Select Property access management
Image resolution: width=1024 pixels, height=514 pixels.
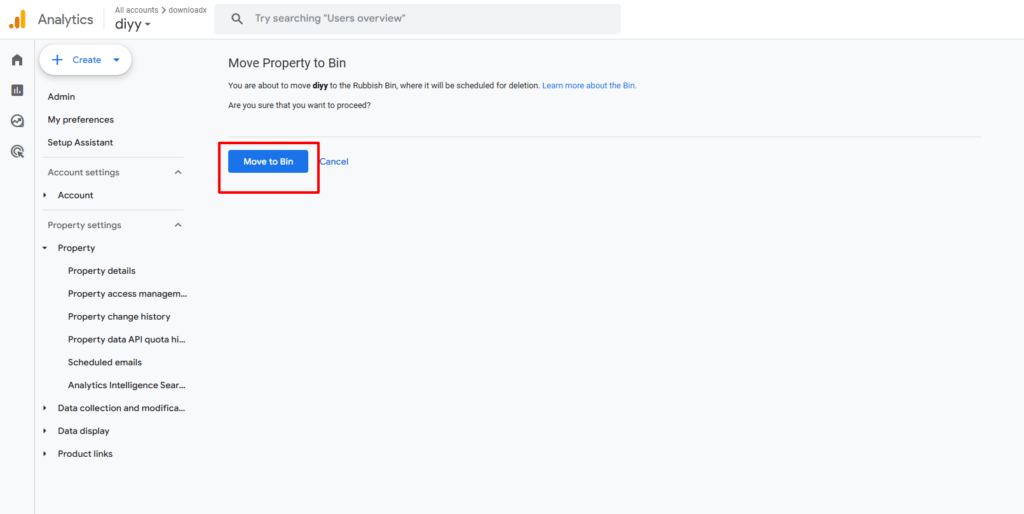tap(127, 294)
